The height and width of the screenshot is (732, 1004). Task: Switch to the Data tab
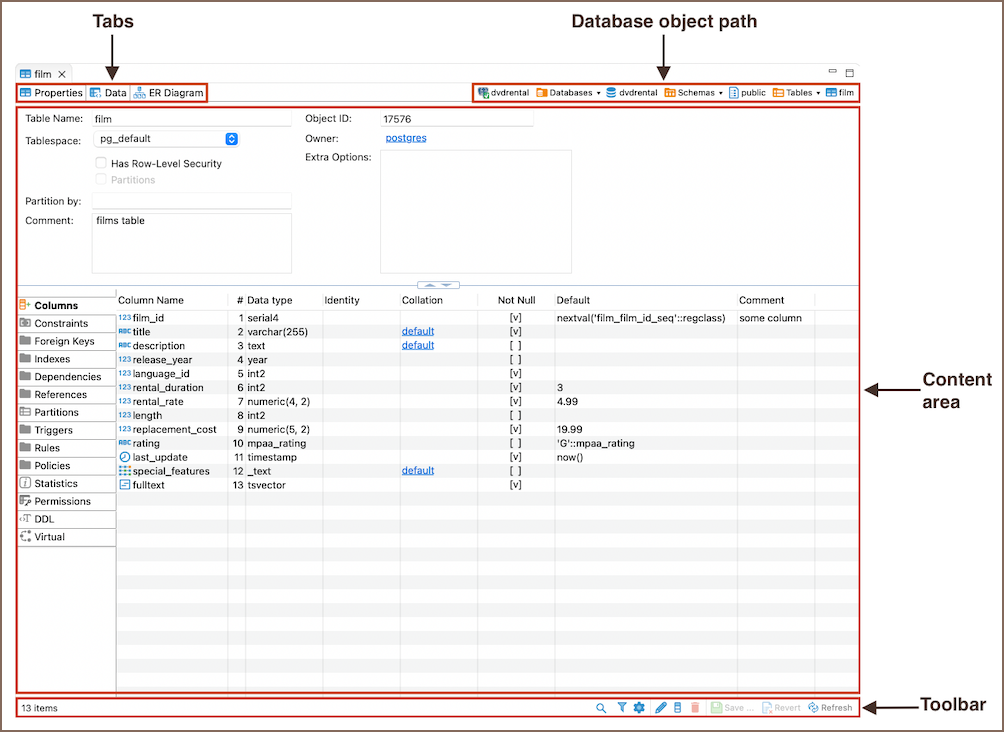pos(108,93)
